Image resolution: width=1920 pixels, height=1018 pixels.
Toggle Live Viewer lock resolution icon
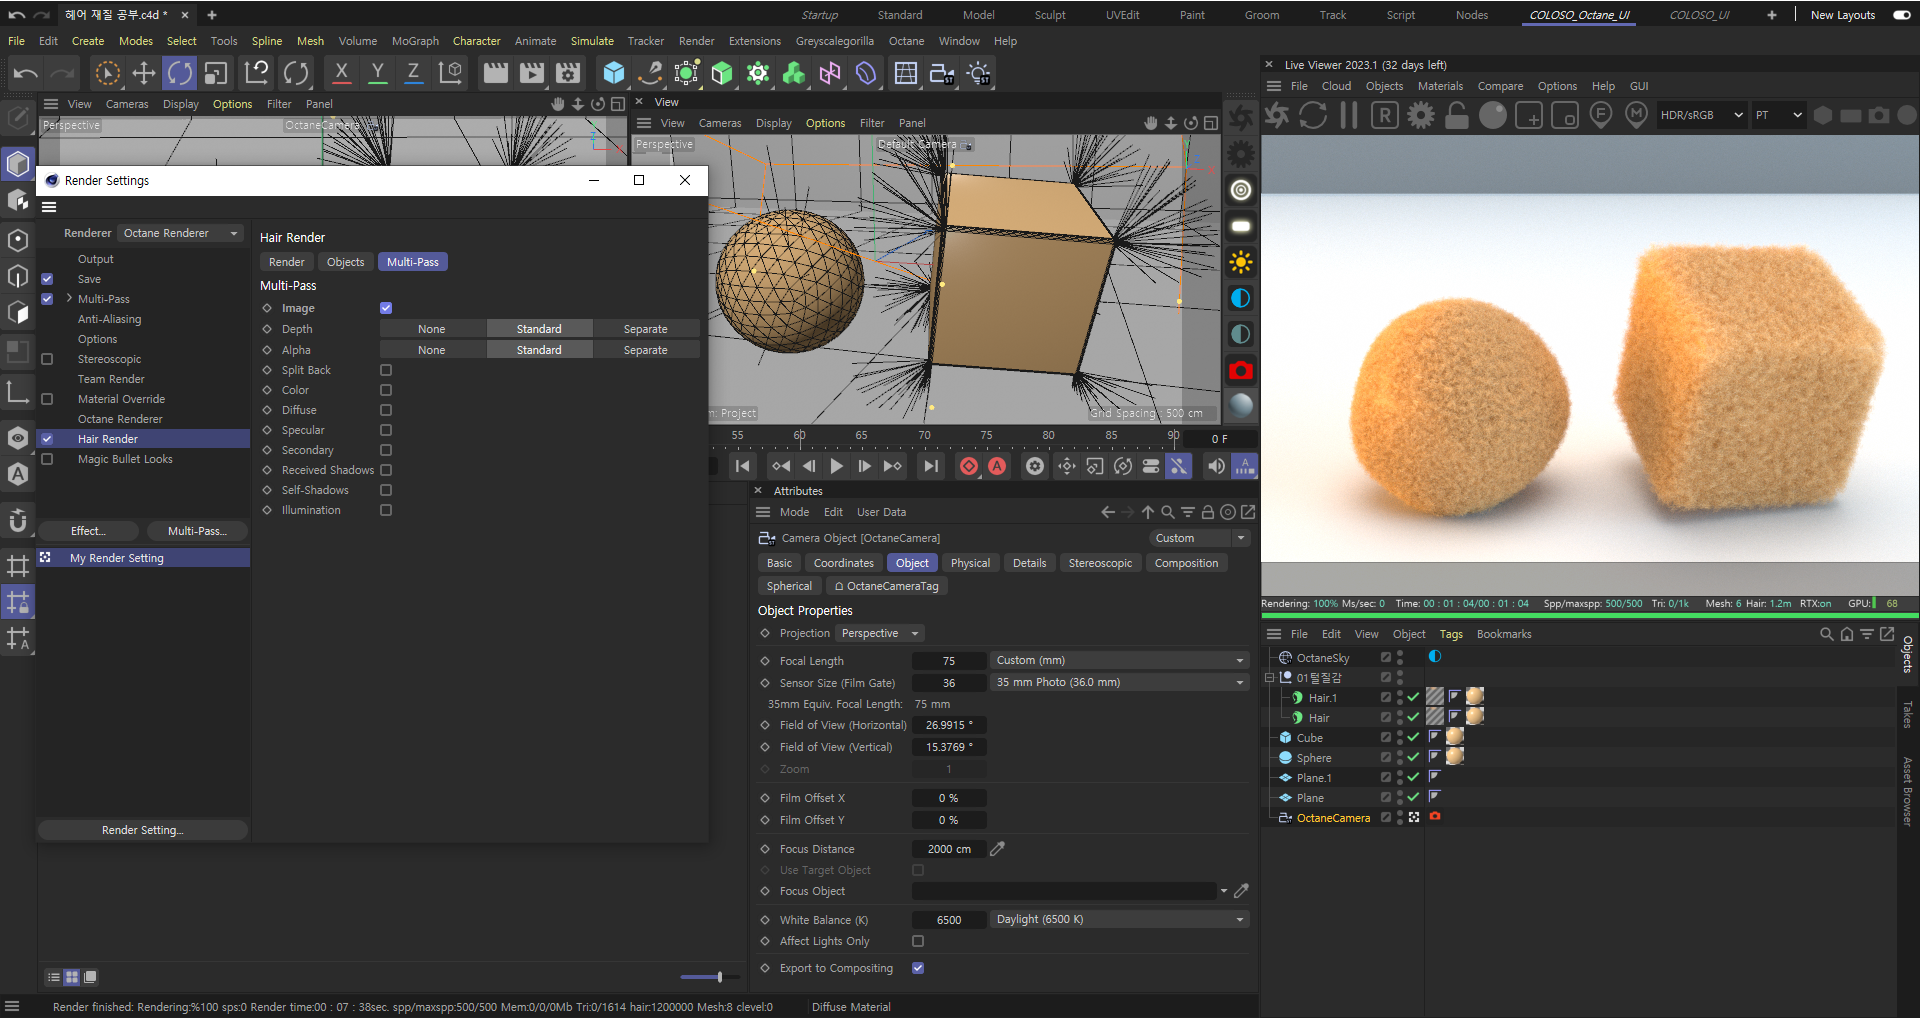coord(1457,115)
